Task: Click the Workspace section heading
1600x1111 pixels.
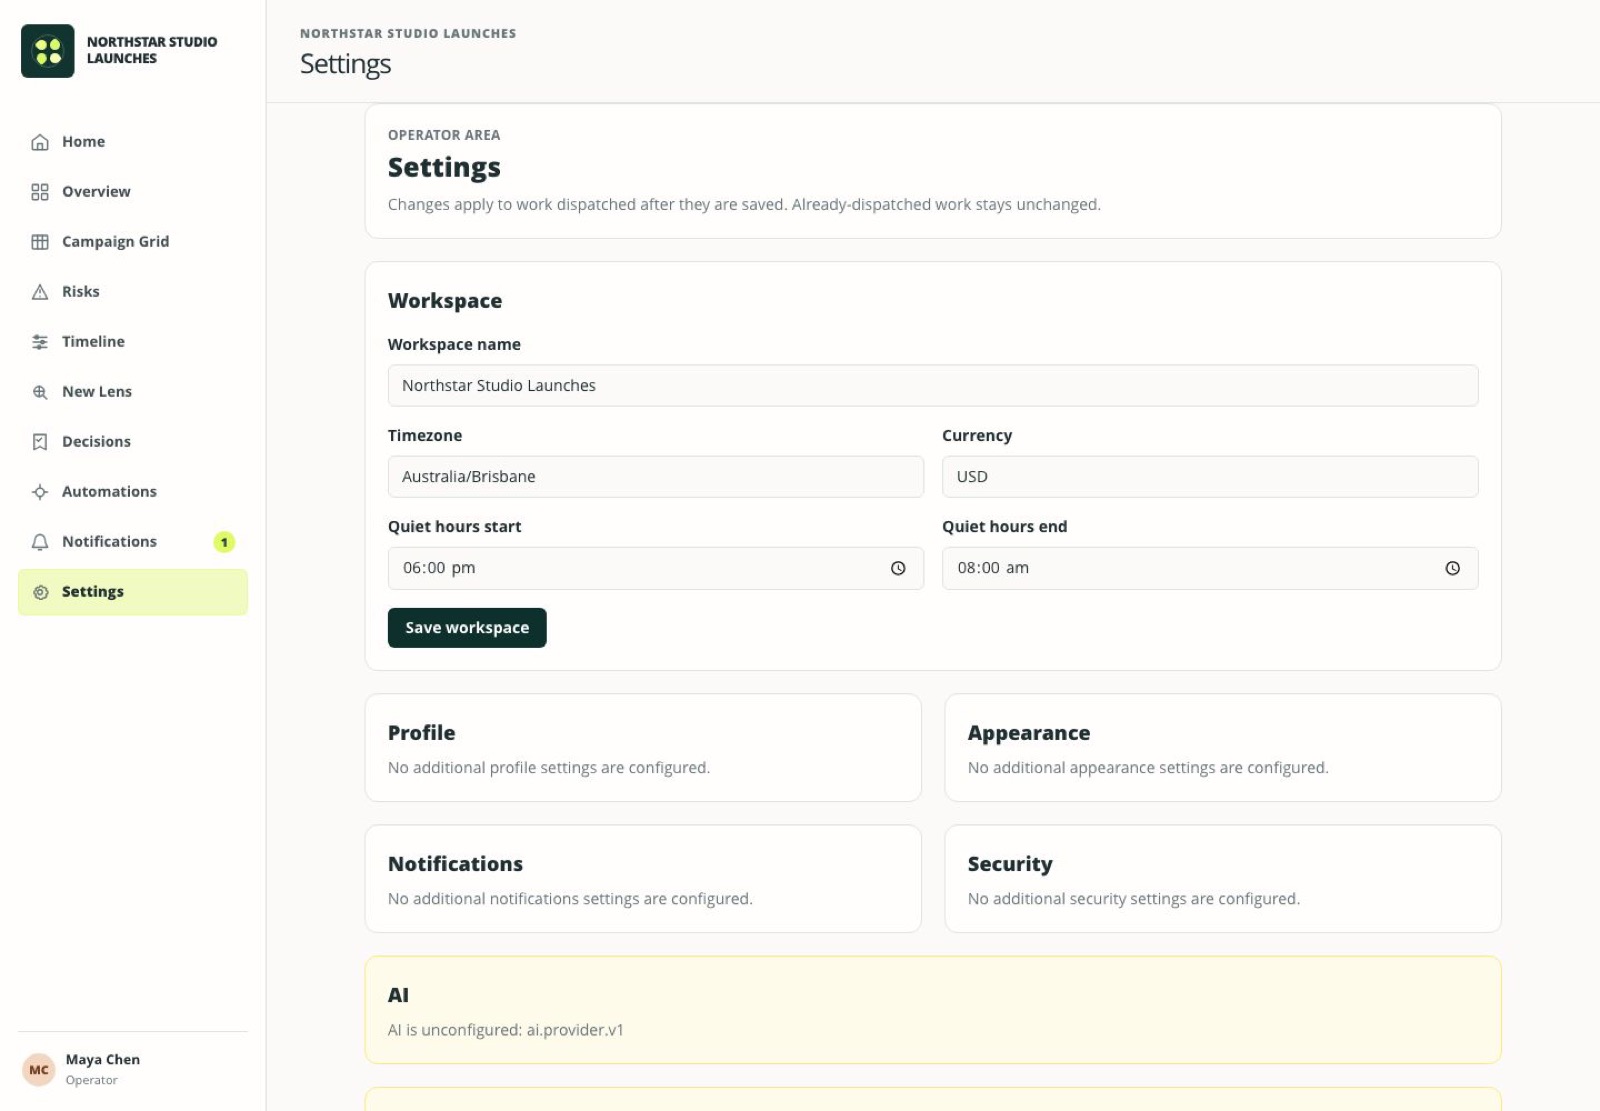Action: point(445,301)
